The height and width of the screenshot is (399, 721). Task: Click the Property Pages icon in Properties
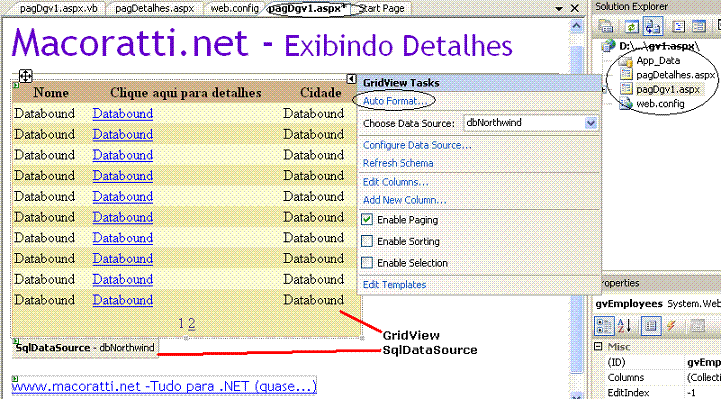[698, 326]
